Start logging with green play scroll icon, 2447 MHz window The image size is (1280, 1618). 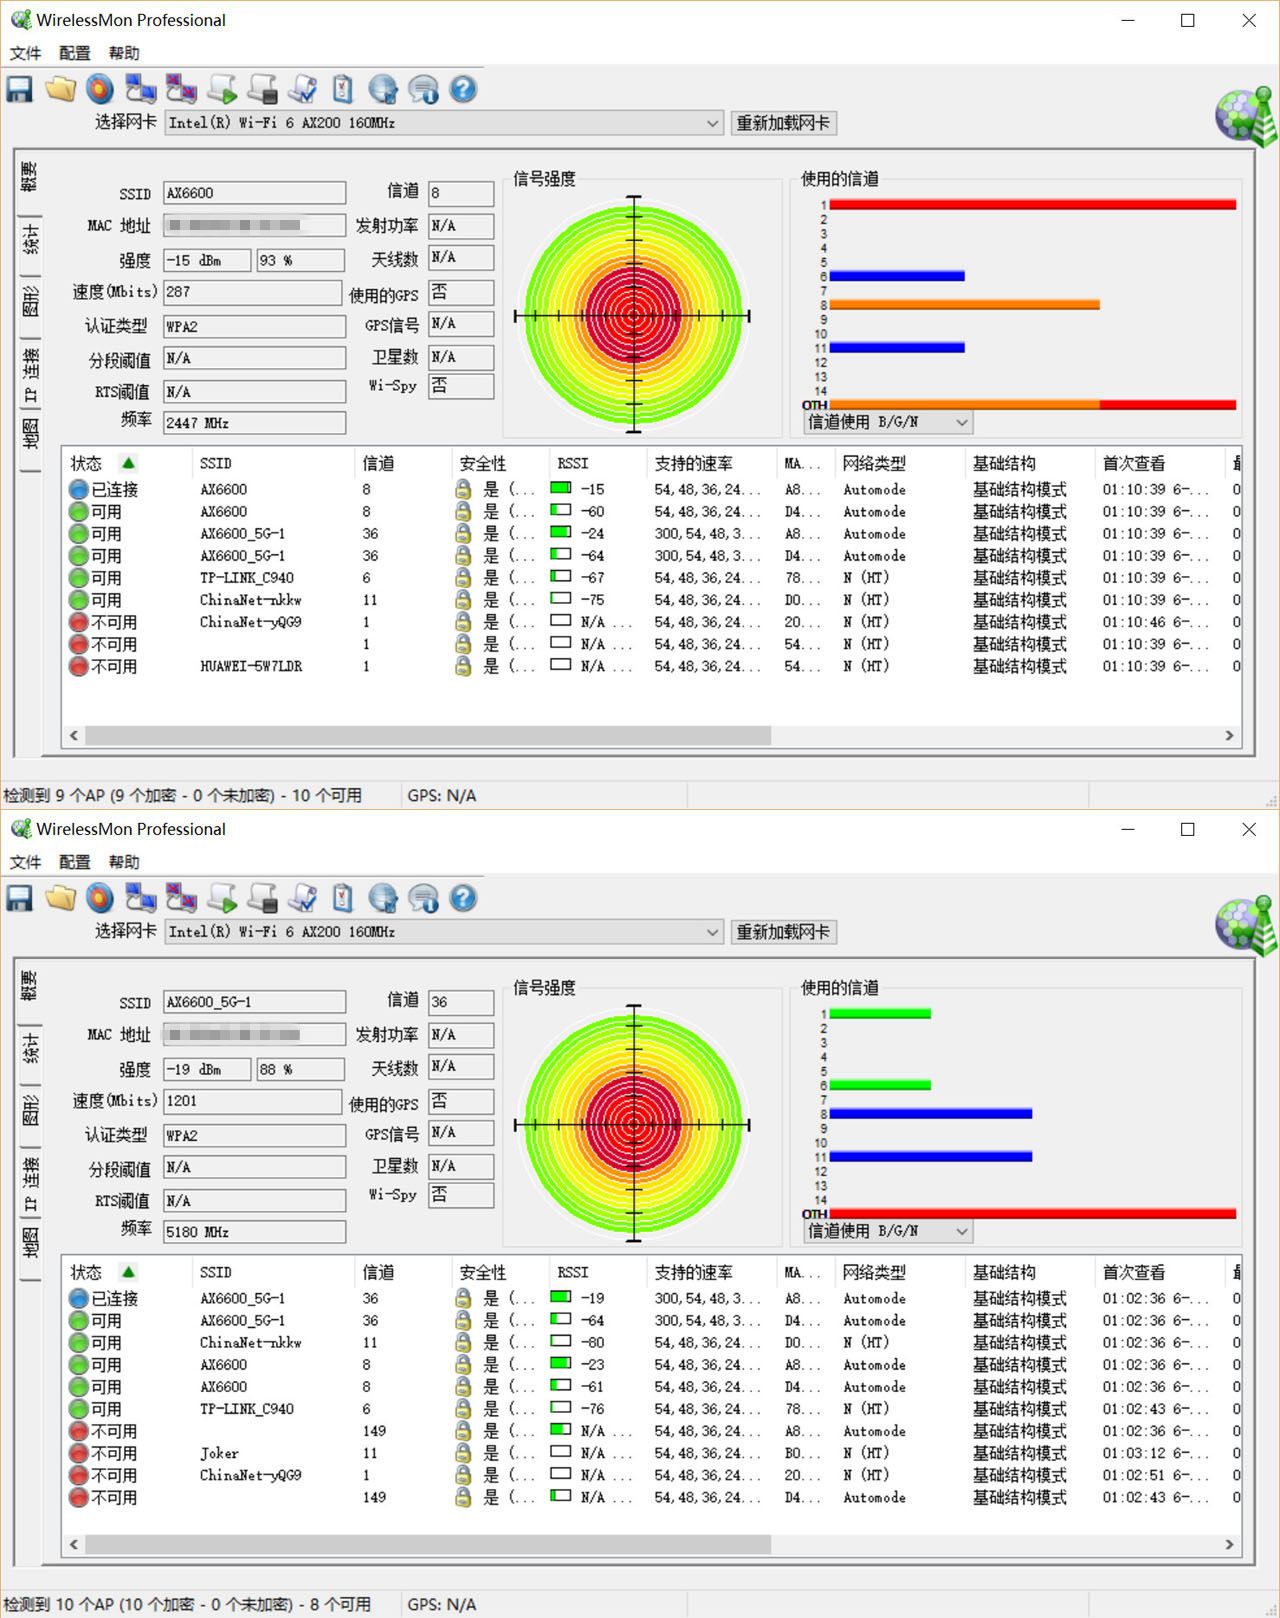[x=222, y=90]
